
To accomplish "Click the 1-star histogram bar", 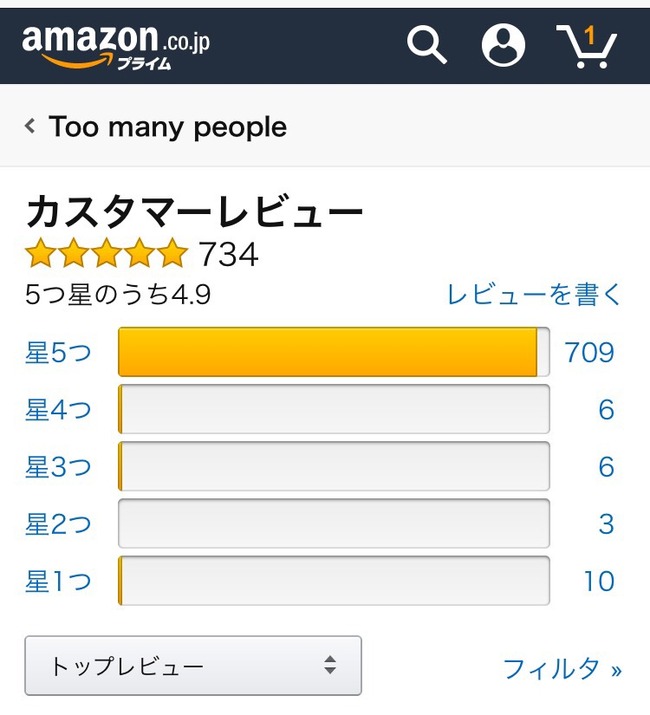I will coord(333,580).
